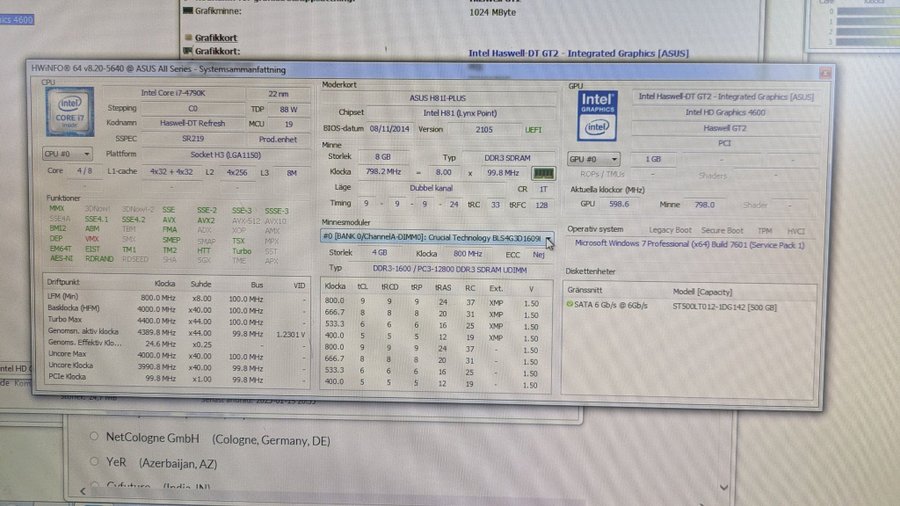Click the Intel HD Graphics 4600 field
Image resolution: width=900 pixels, height=506 pixels.
[x=725, y=112]
